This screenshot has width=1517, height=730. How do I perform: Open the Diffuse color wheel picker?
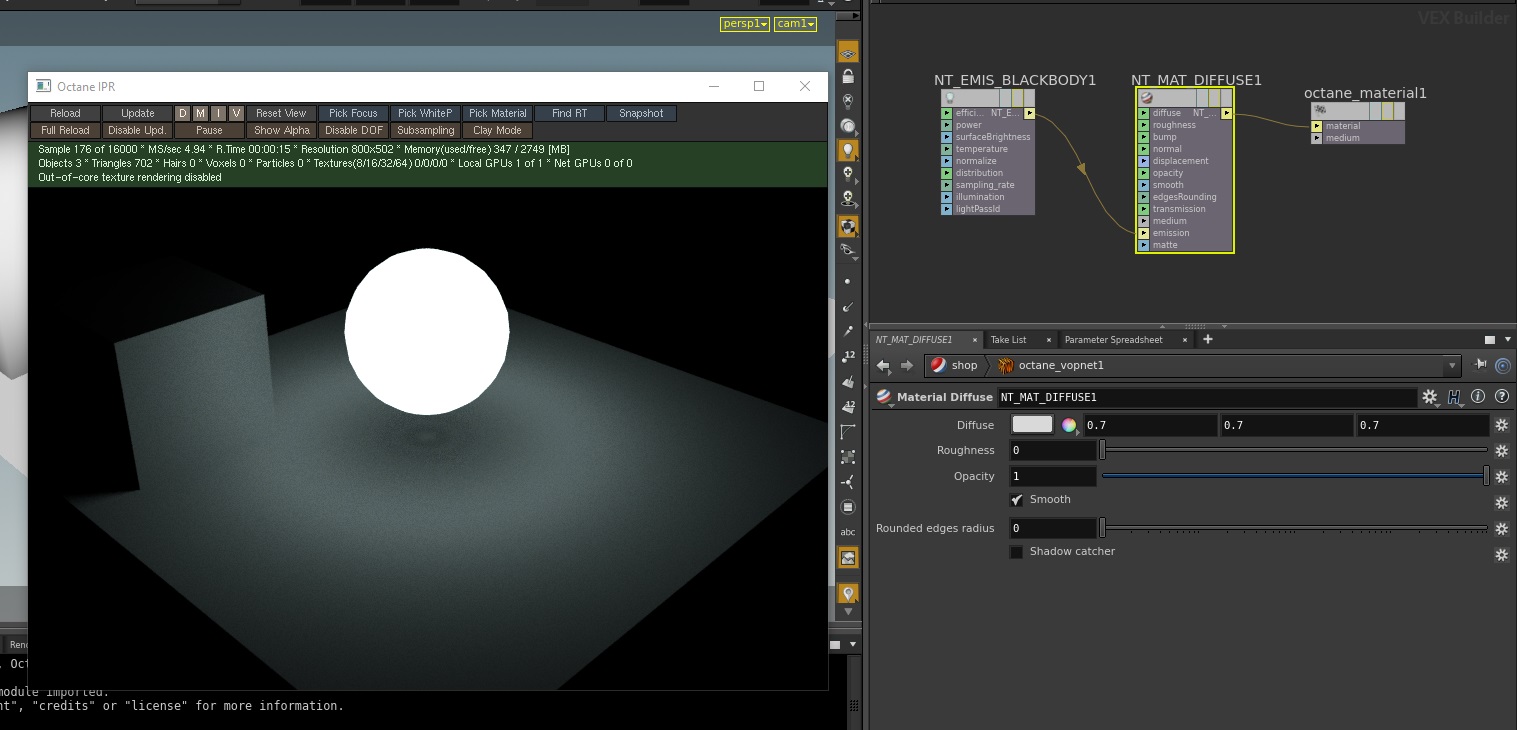pos(1069,425)
